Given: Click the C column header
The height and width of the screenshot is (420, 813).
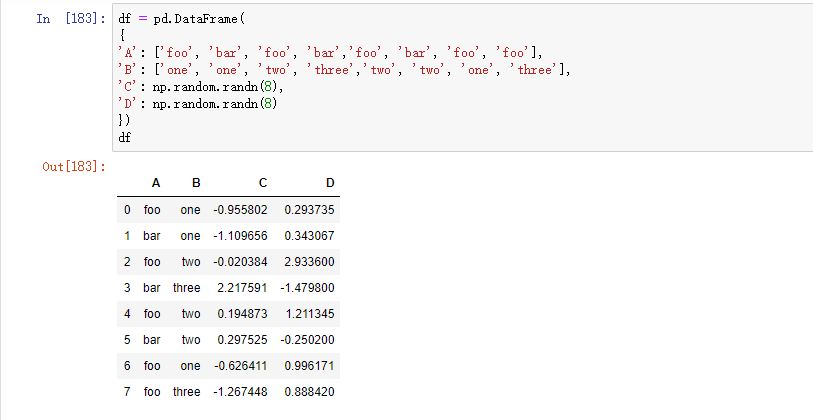Looking at the screenshot, I should pyautogui.click(x=262, y=183).
